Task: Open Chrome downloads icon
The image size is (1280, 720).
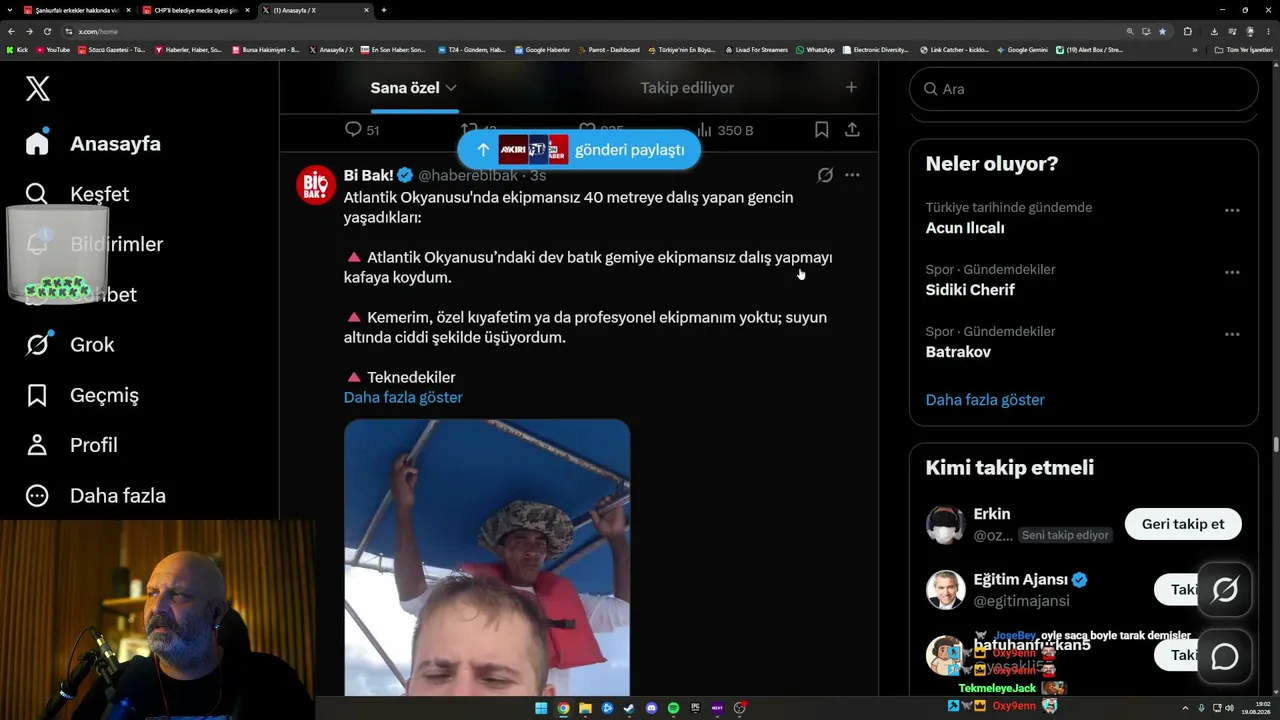Action: click(x=1214, y=31)
